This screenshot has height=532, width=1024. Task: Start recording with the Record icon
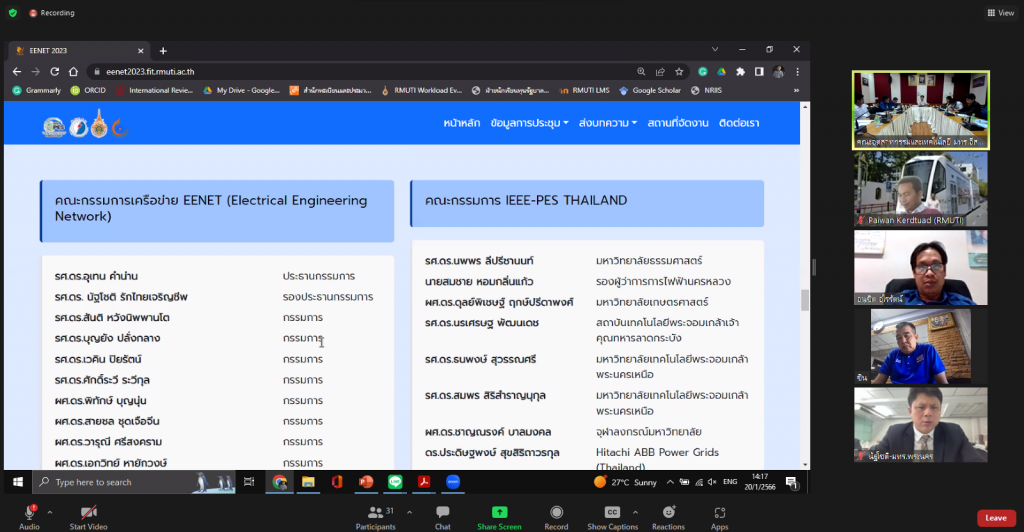coord(556,512)
